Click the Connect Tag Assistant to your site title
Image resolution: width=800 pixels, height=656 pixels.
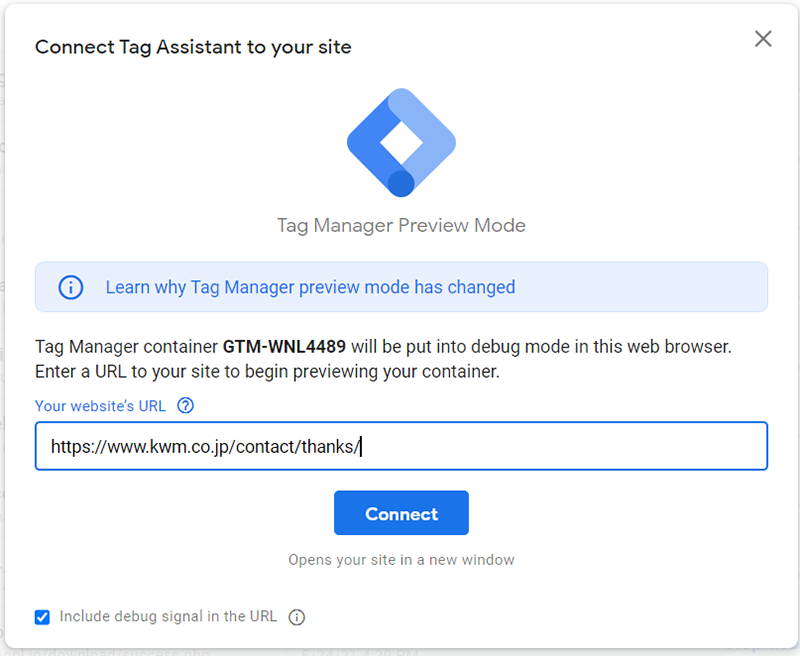pyautogui.click(x=193, y=47)
